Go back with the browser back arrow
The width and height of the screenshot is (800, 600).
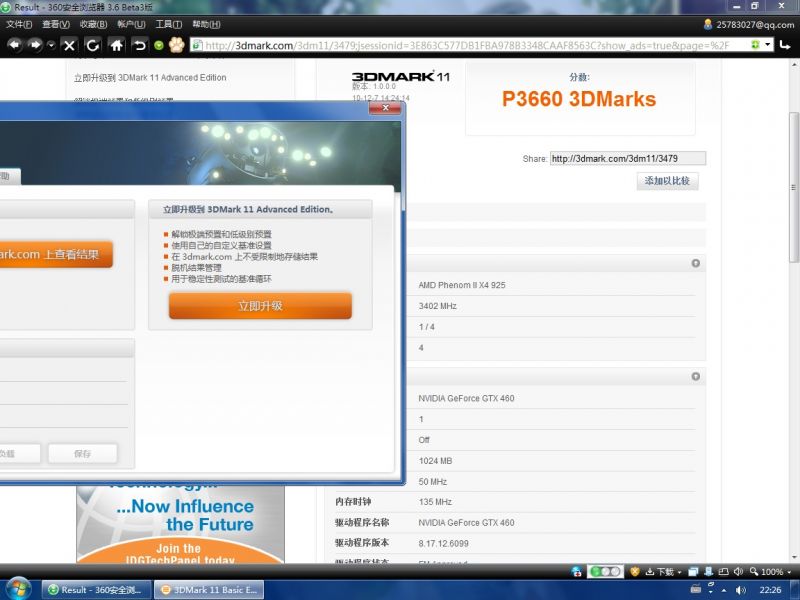15,45
